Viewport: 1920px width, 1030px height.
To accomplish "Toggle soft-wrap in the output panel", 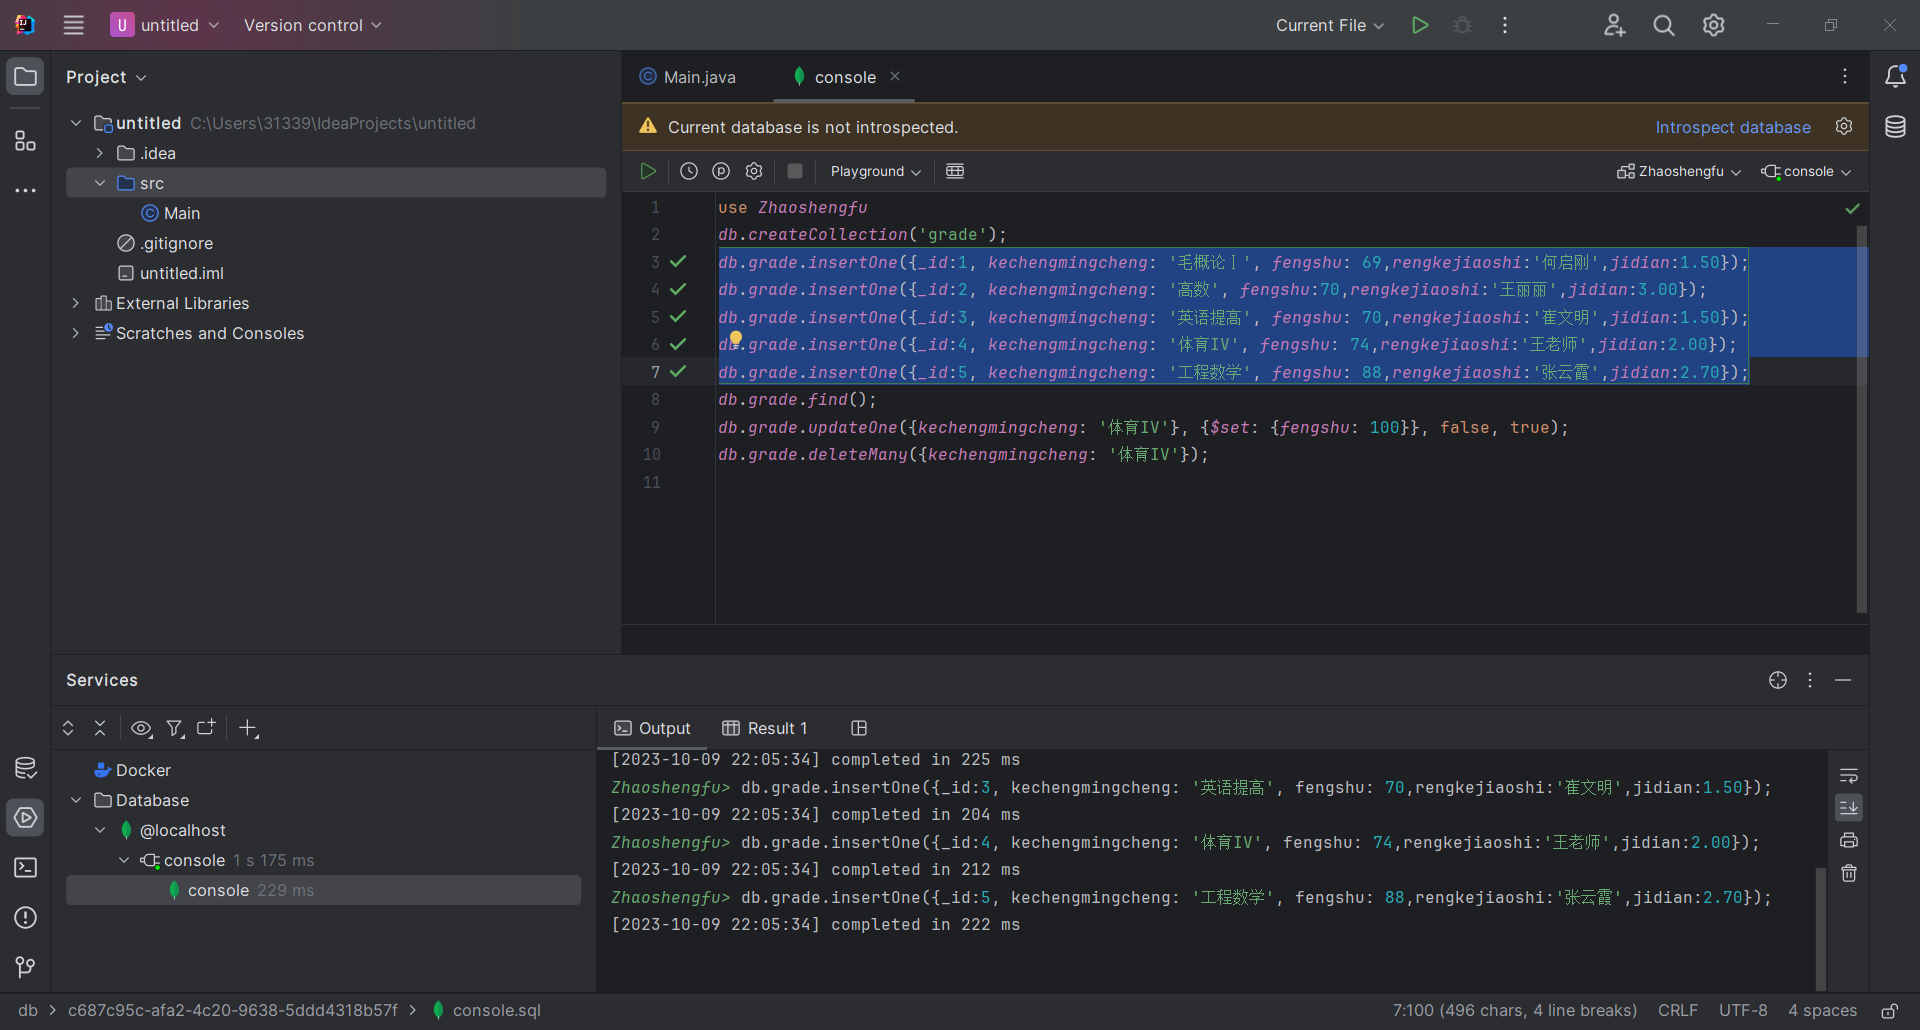I will [x=1849, y=775].
